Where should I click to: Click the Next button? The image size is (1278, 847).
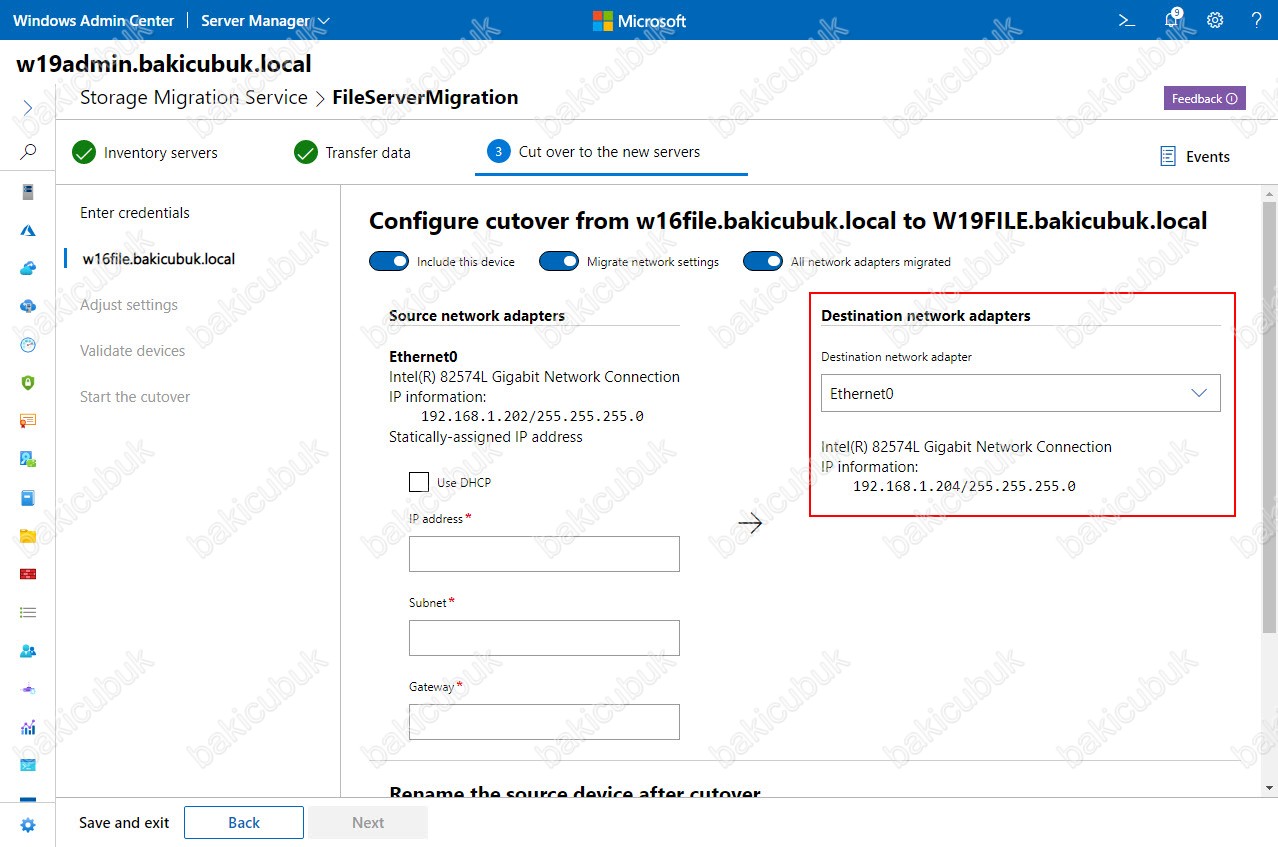pos(368,822)
